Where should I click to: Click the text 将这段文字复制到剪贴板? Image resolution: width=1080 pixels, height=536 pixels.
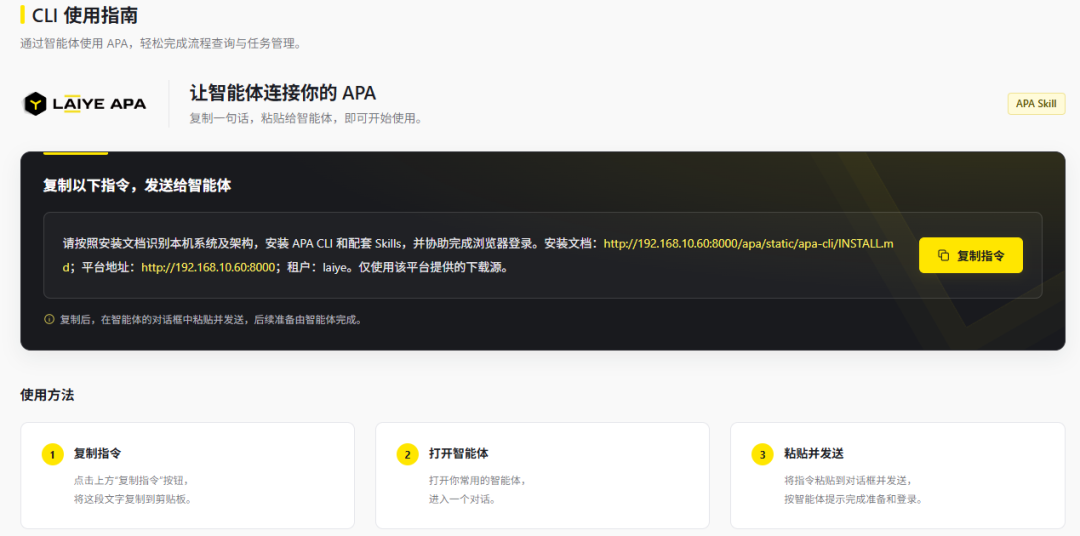pos(132,499)
